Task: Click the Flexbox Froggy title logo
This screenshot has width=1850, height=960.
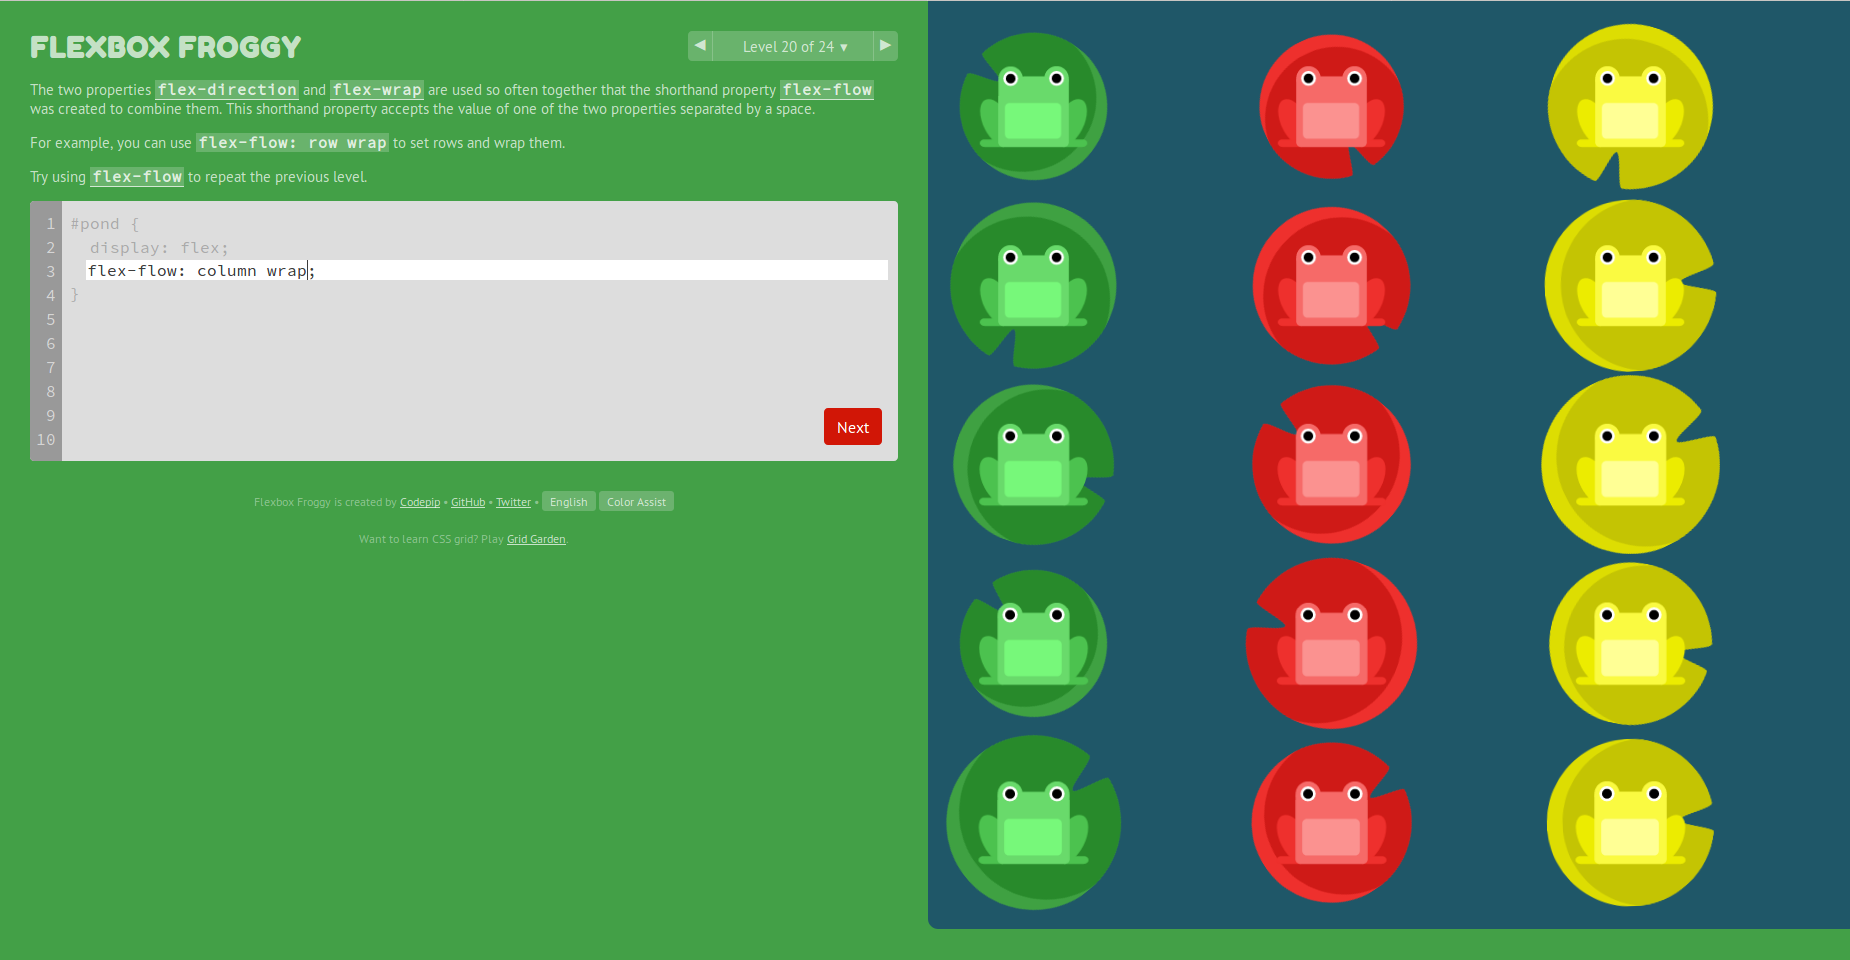Action: point(166,47)
